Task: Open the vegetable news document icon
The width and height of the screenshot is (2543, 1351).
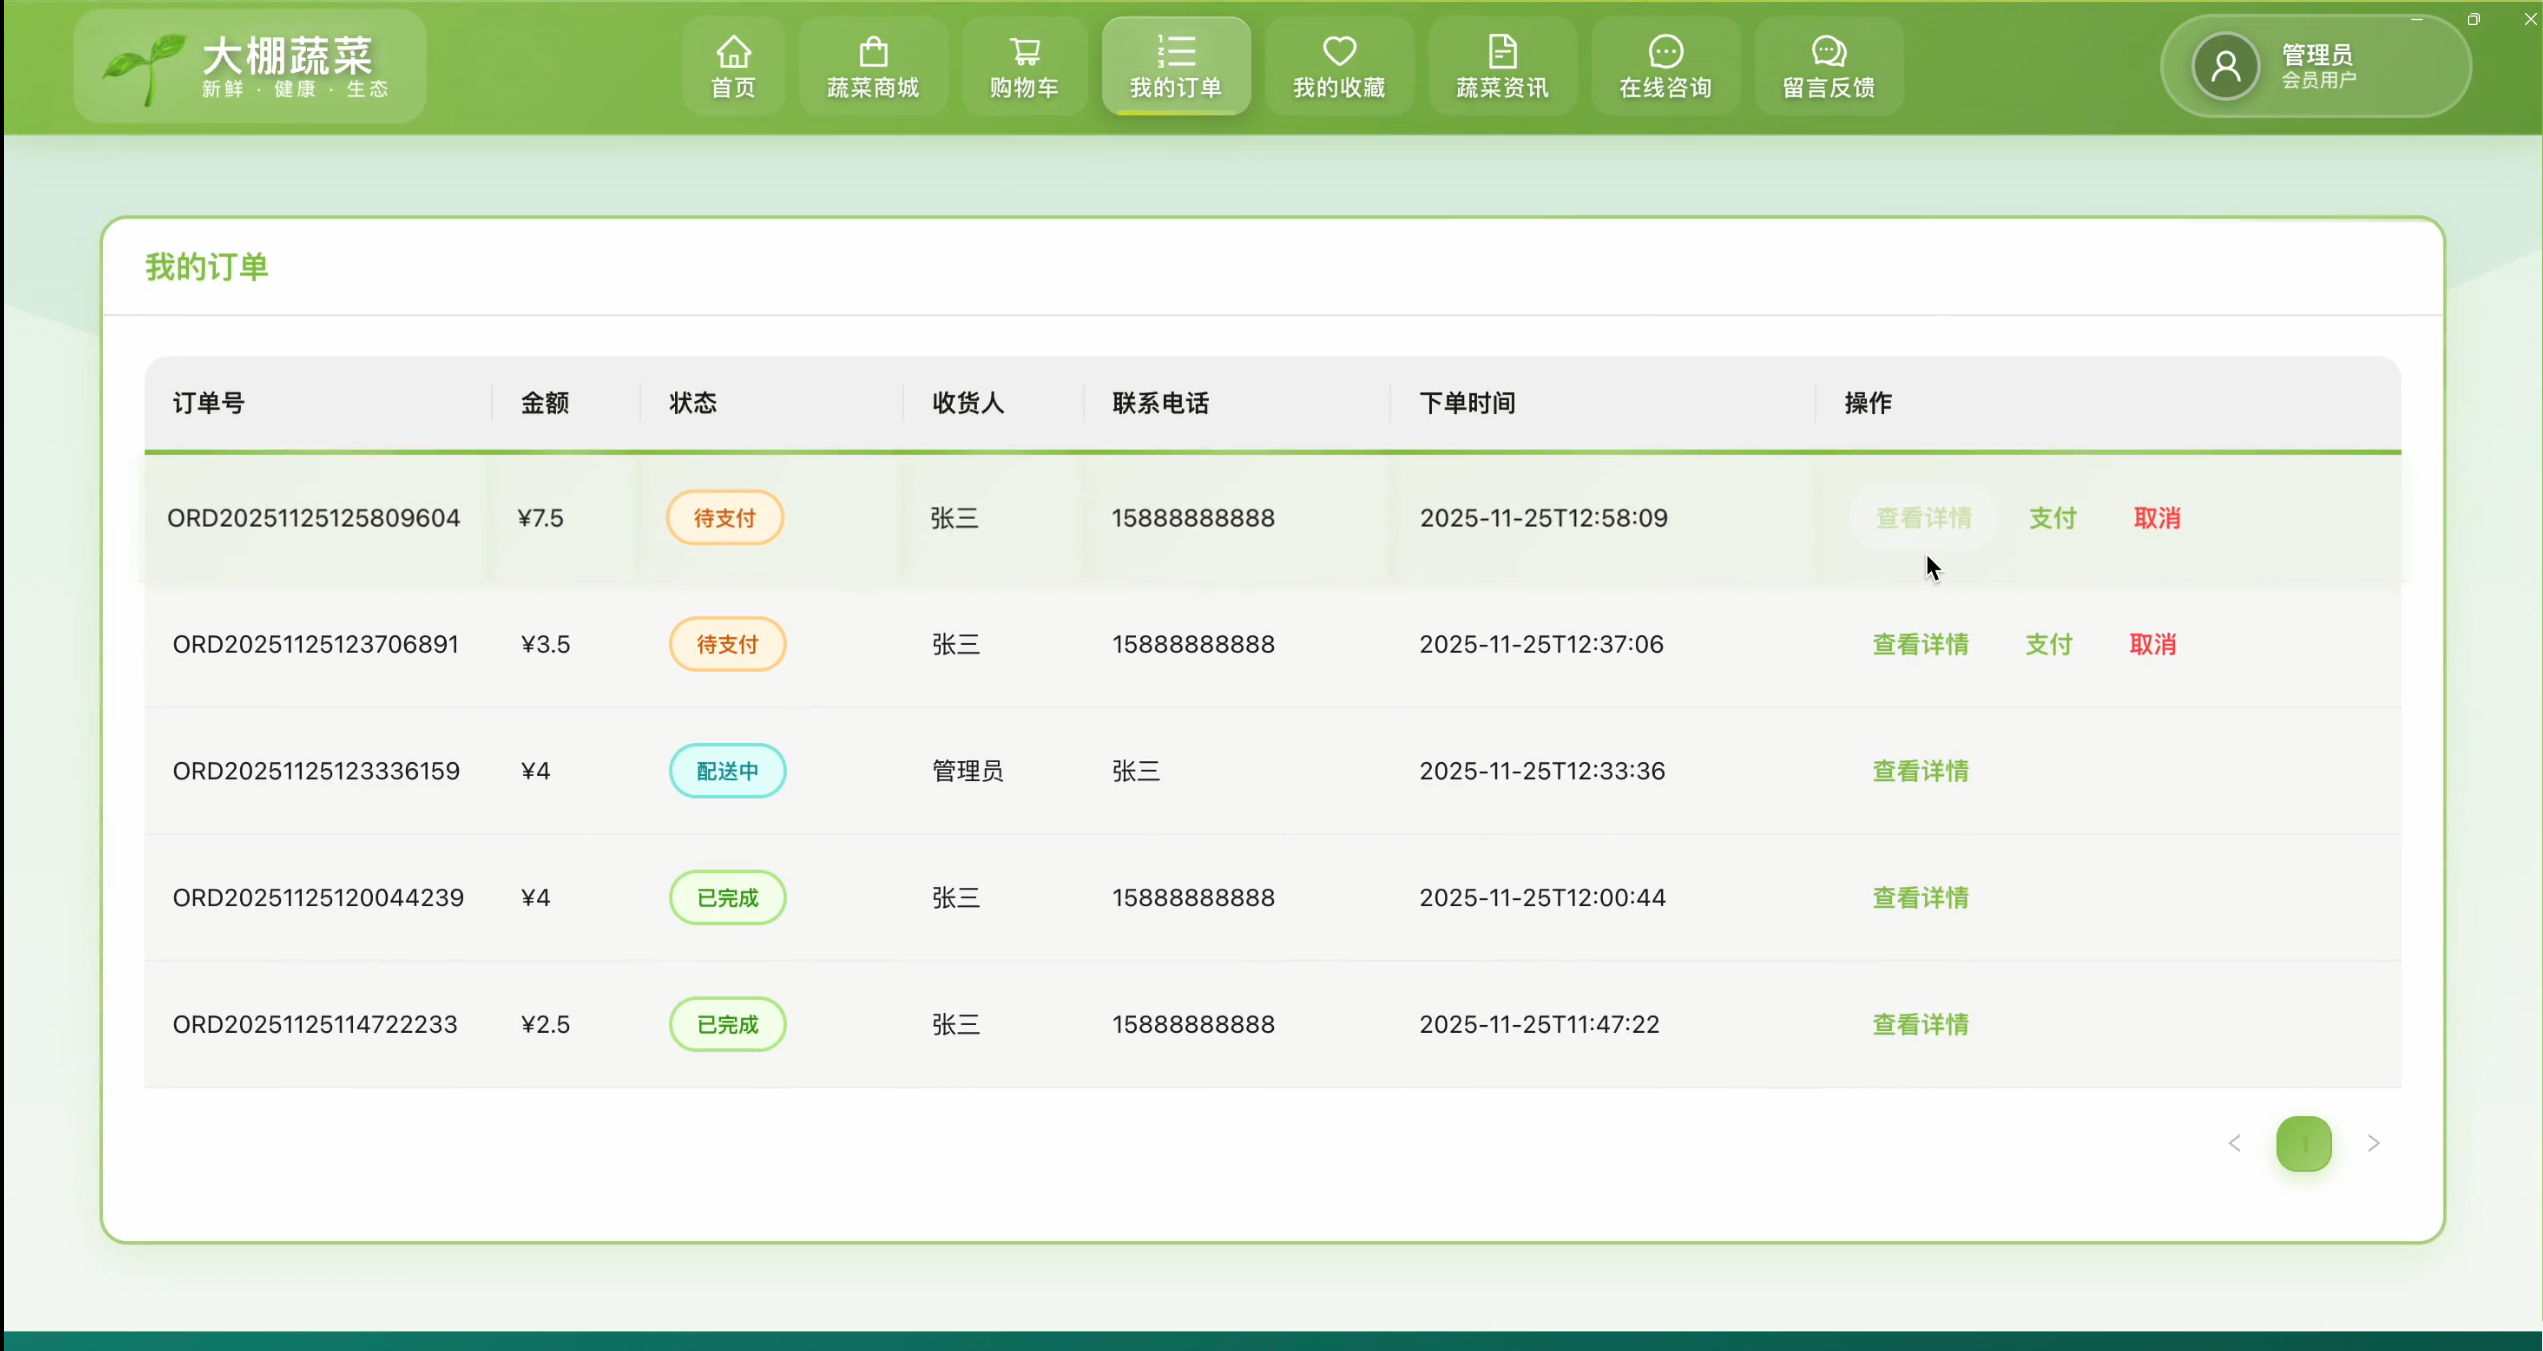Action: [x=1502, y=52]
